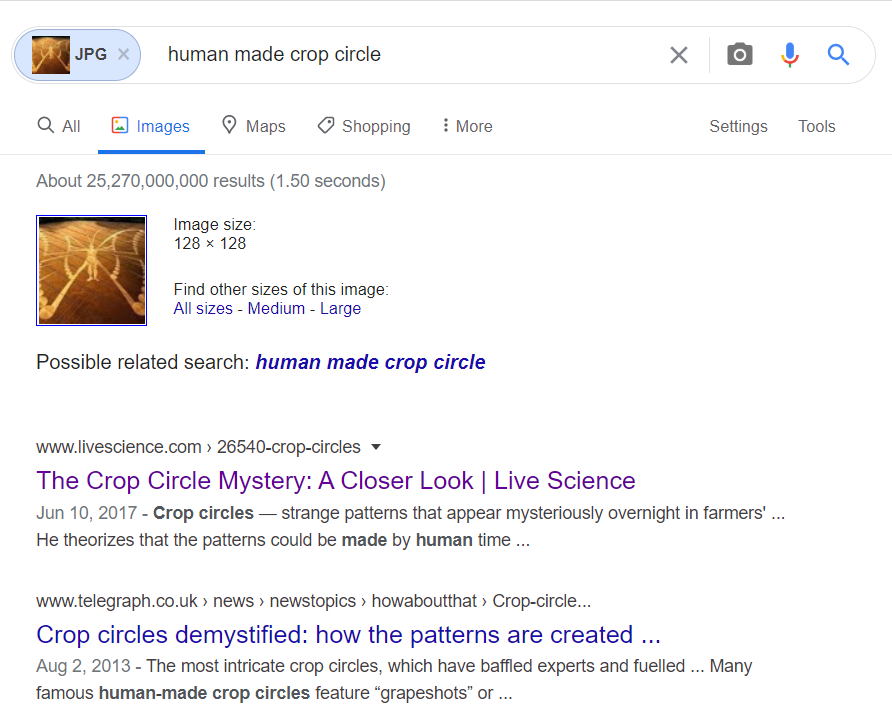Click the map pin icon on Maps tab

(229, 125)
